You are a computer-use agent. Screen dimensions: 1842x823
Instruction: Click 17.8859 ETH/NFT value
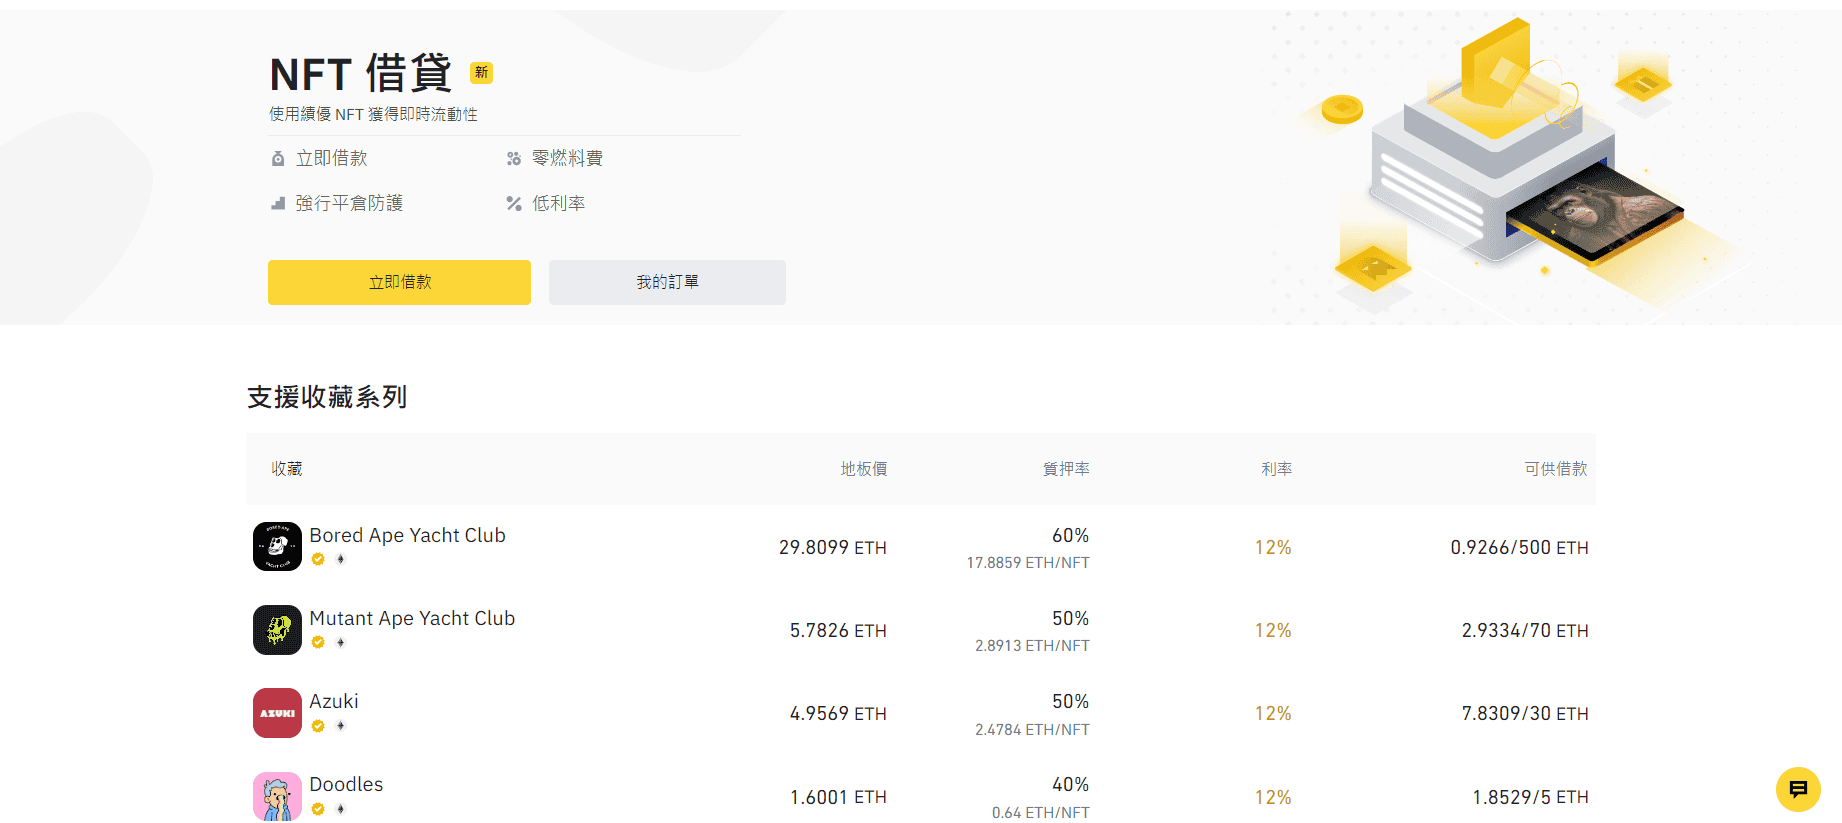pos(1028,562)
